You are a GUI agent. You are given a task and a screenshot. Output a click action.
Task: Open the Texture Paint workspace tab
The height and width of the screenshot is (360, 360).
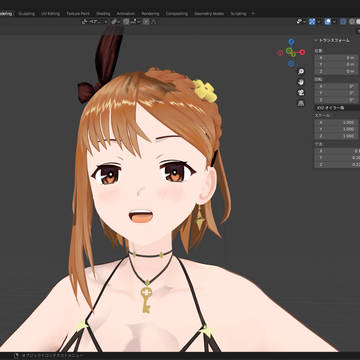coord(78,14)
